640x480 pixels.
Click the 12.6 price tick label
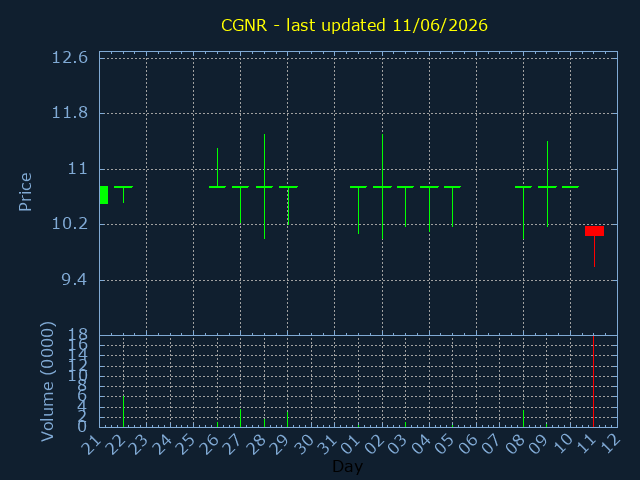pyautogui.click(x=69, y=58)
